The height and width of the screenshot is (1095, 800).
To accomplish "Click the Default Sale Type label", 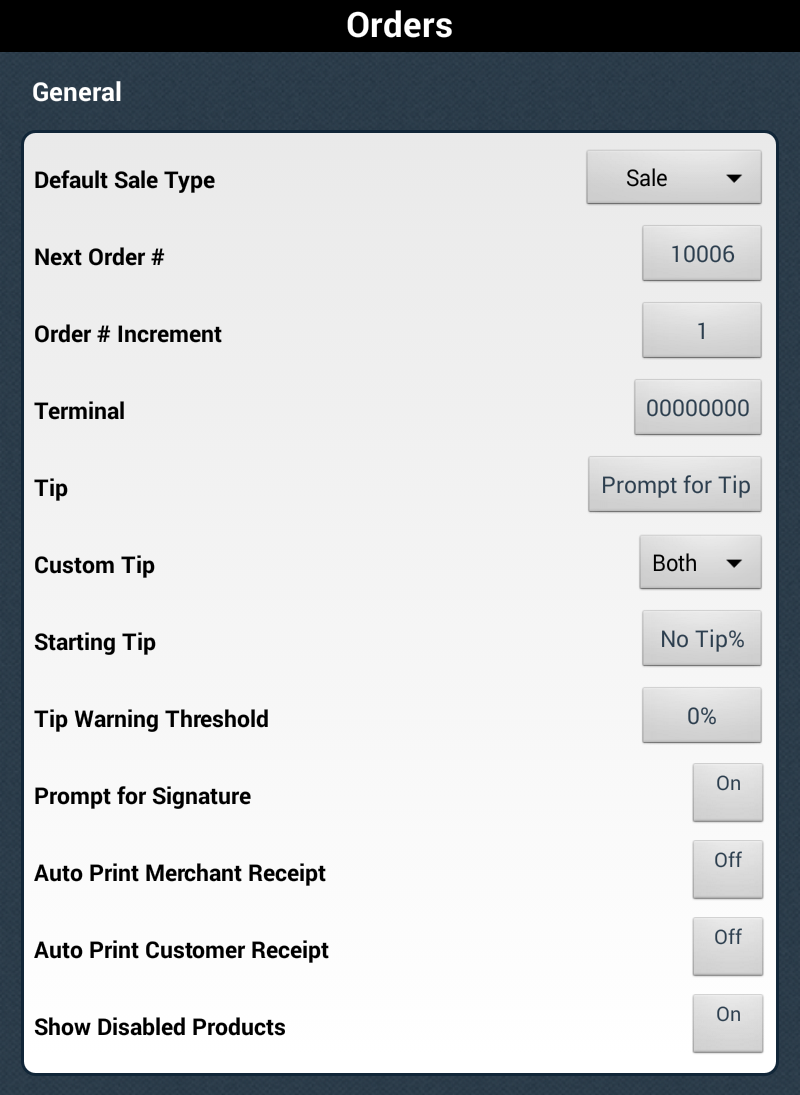I will (125, 181).
